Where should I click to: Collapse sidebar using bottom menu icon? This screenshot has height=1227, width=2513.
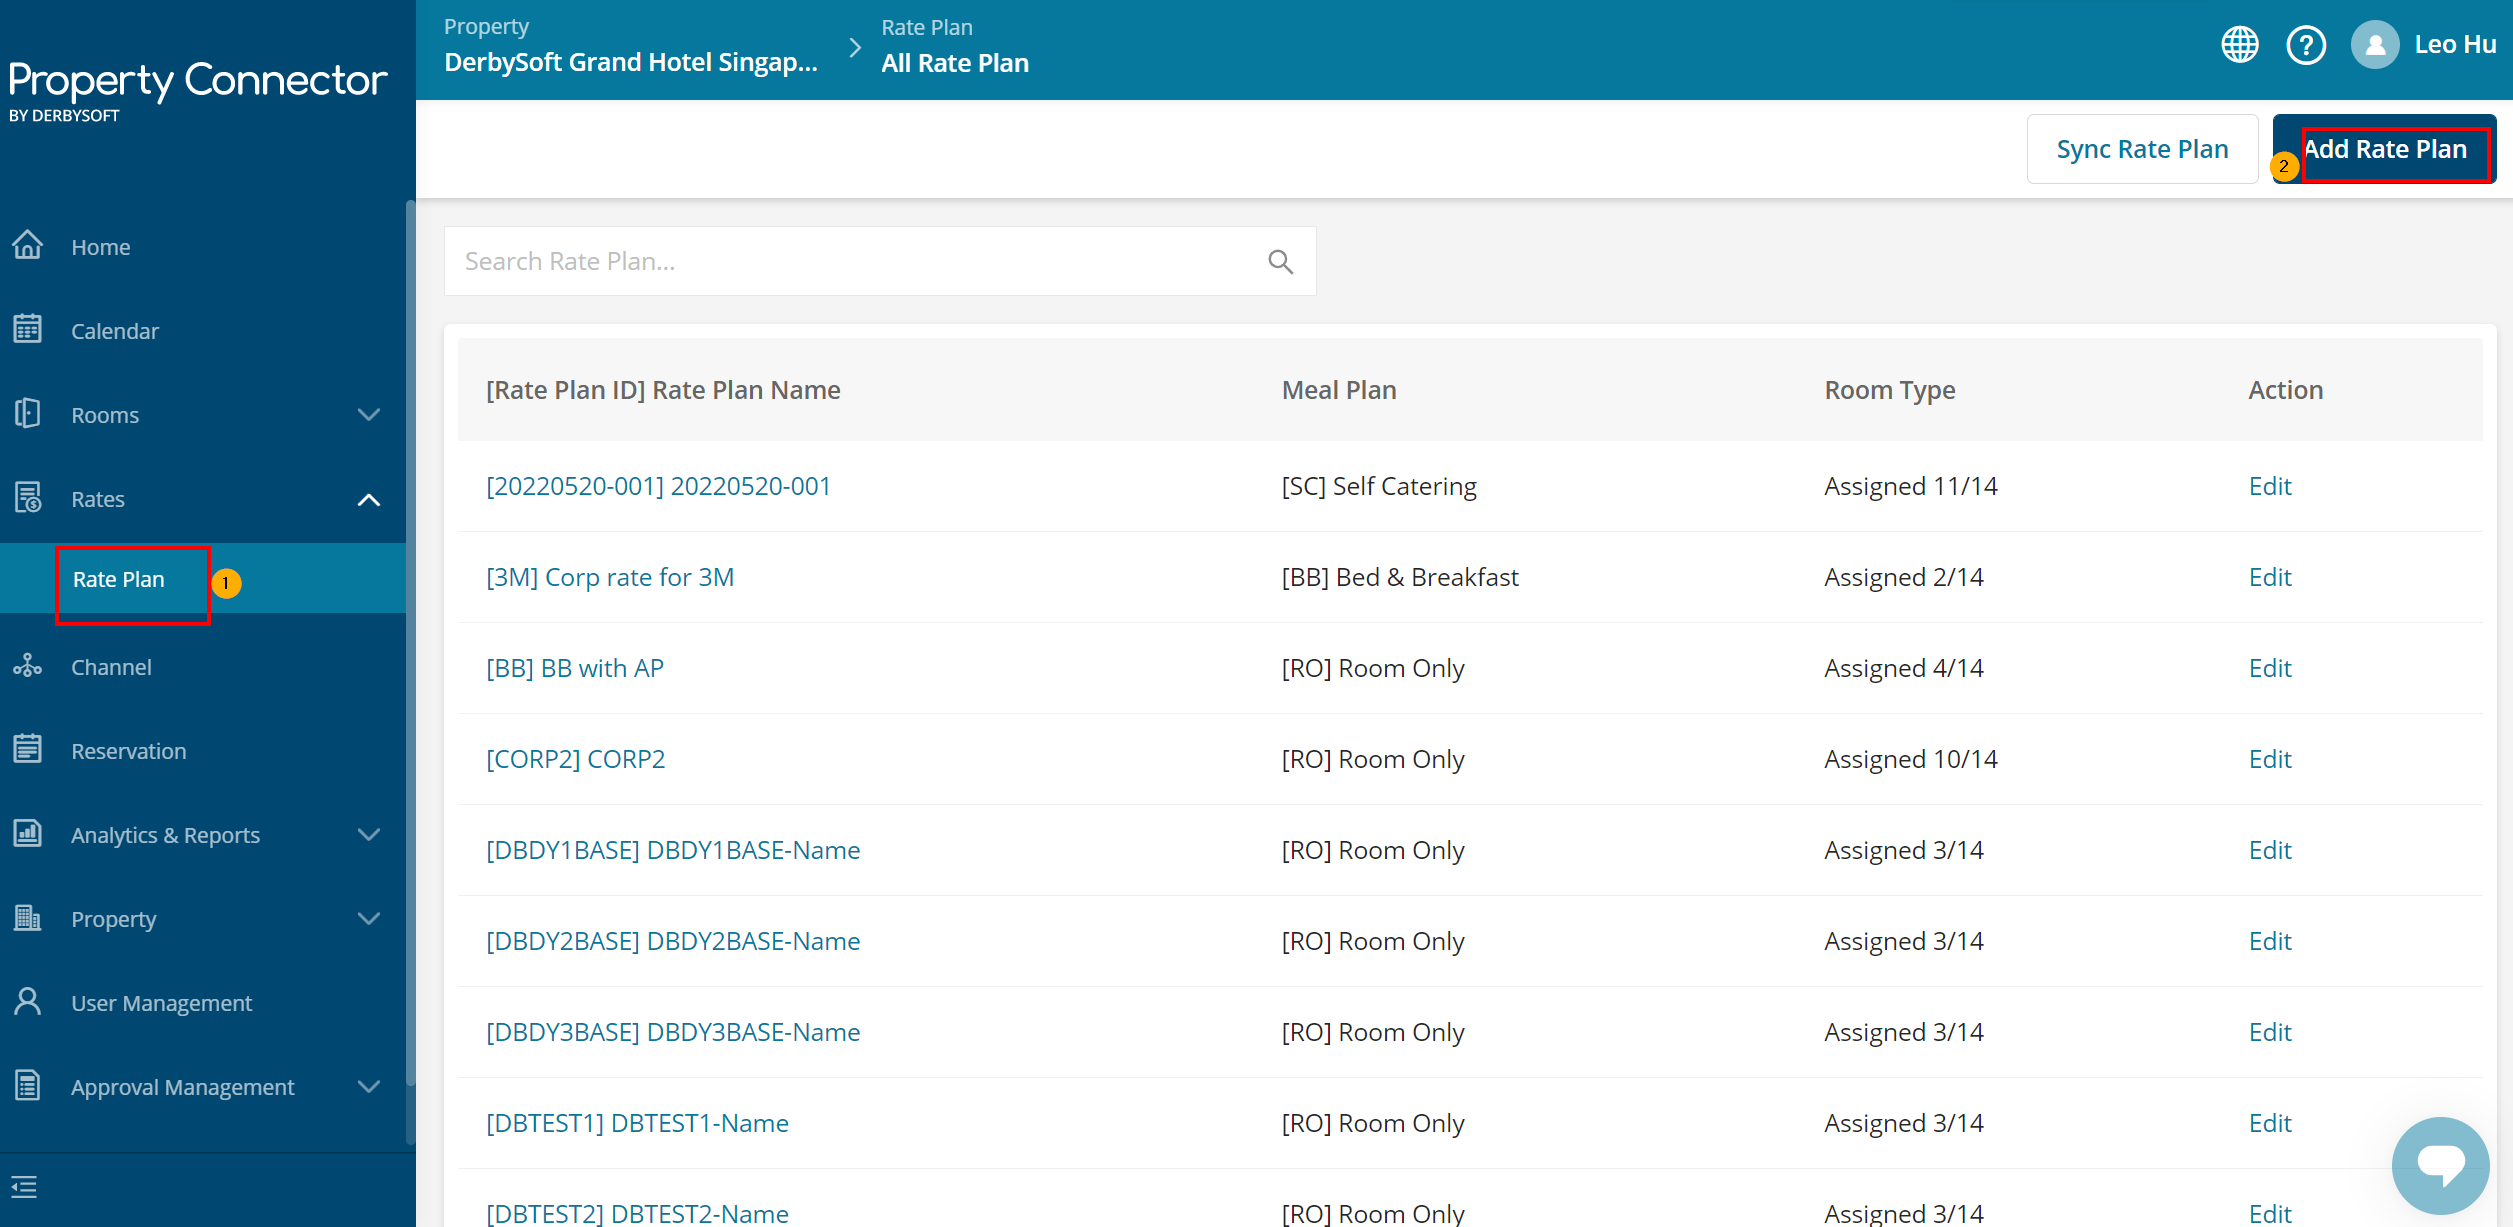(24, 1187)
